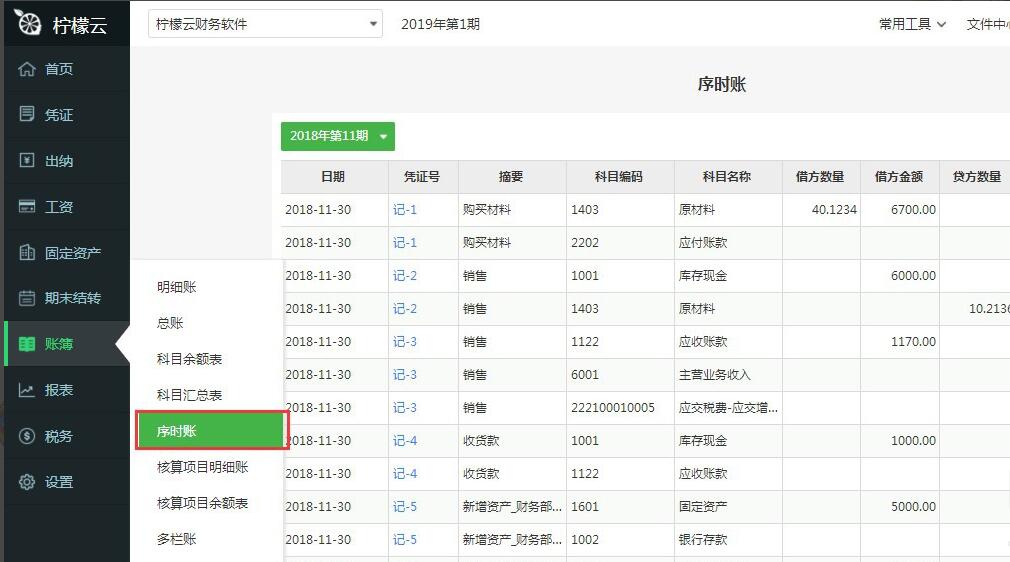
Task: Select 序时账 in the submenu
Action: [x=211, y=431]
